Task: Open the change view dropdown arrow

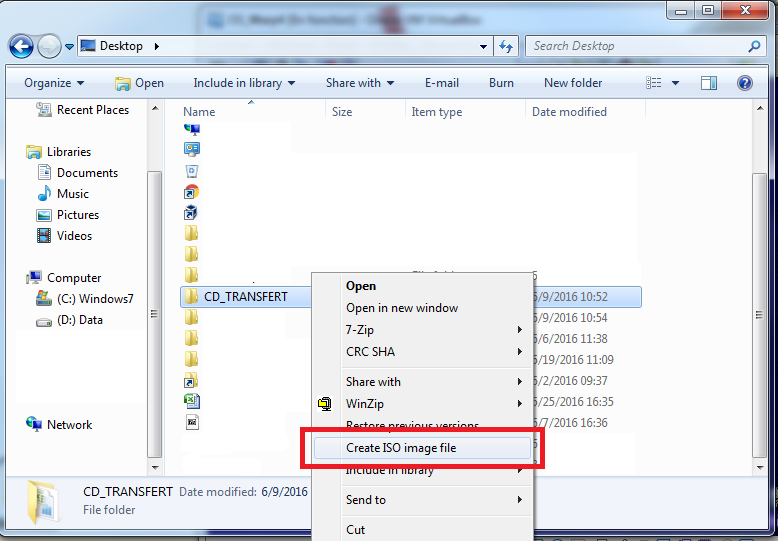Action: [x=676, y=83]
